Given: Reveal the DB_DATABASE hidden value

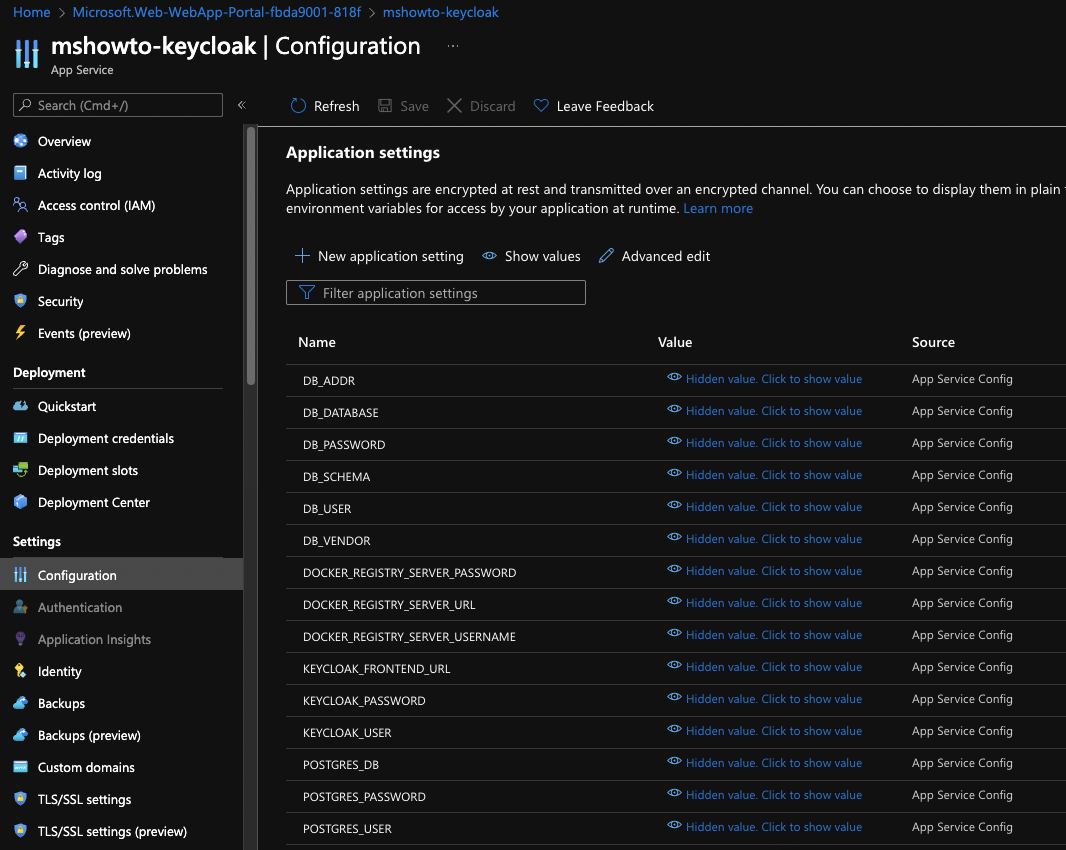Looking at the screenshot, I should [764, 411].
